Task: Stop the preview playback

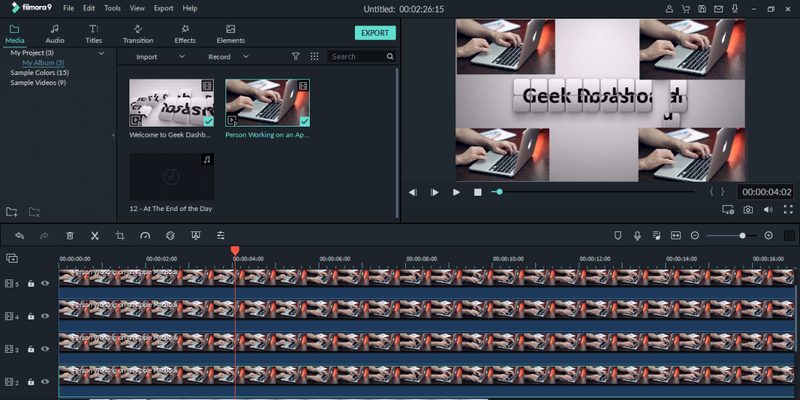Action: [x=478, y=192]
